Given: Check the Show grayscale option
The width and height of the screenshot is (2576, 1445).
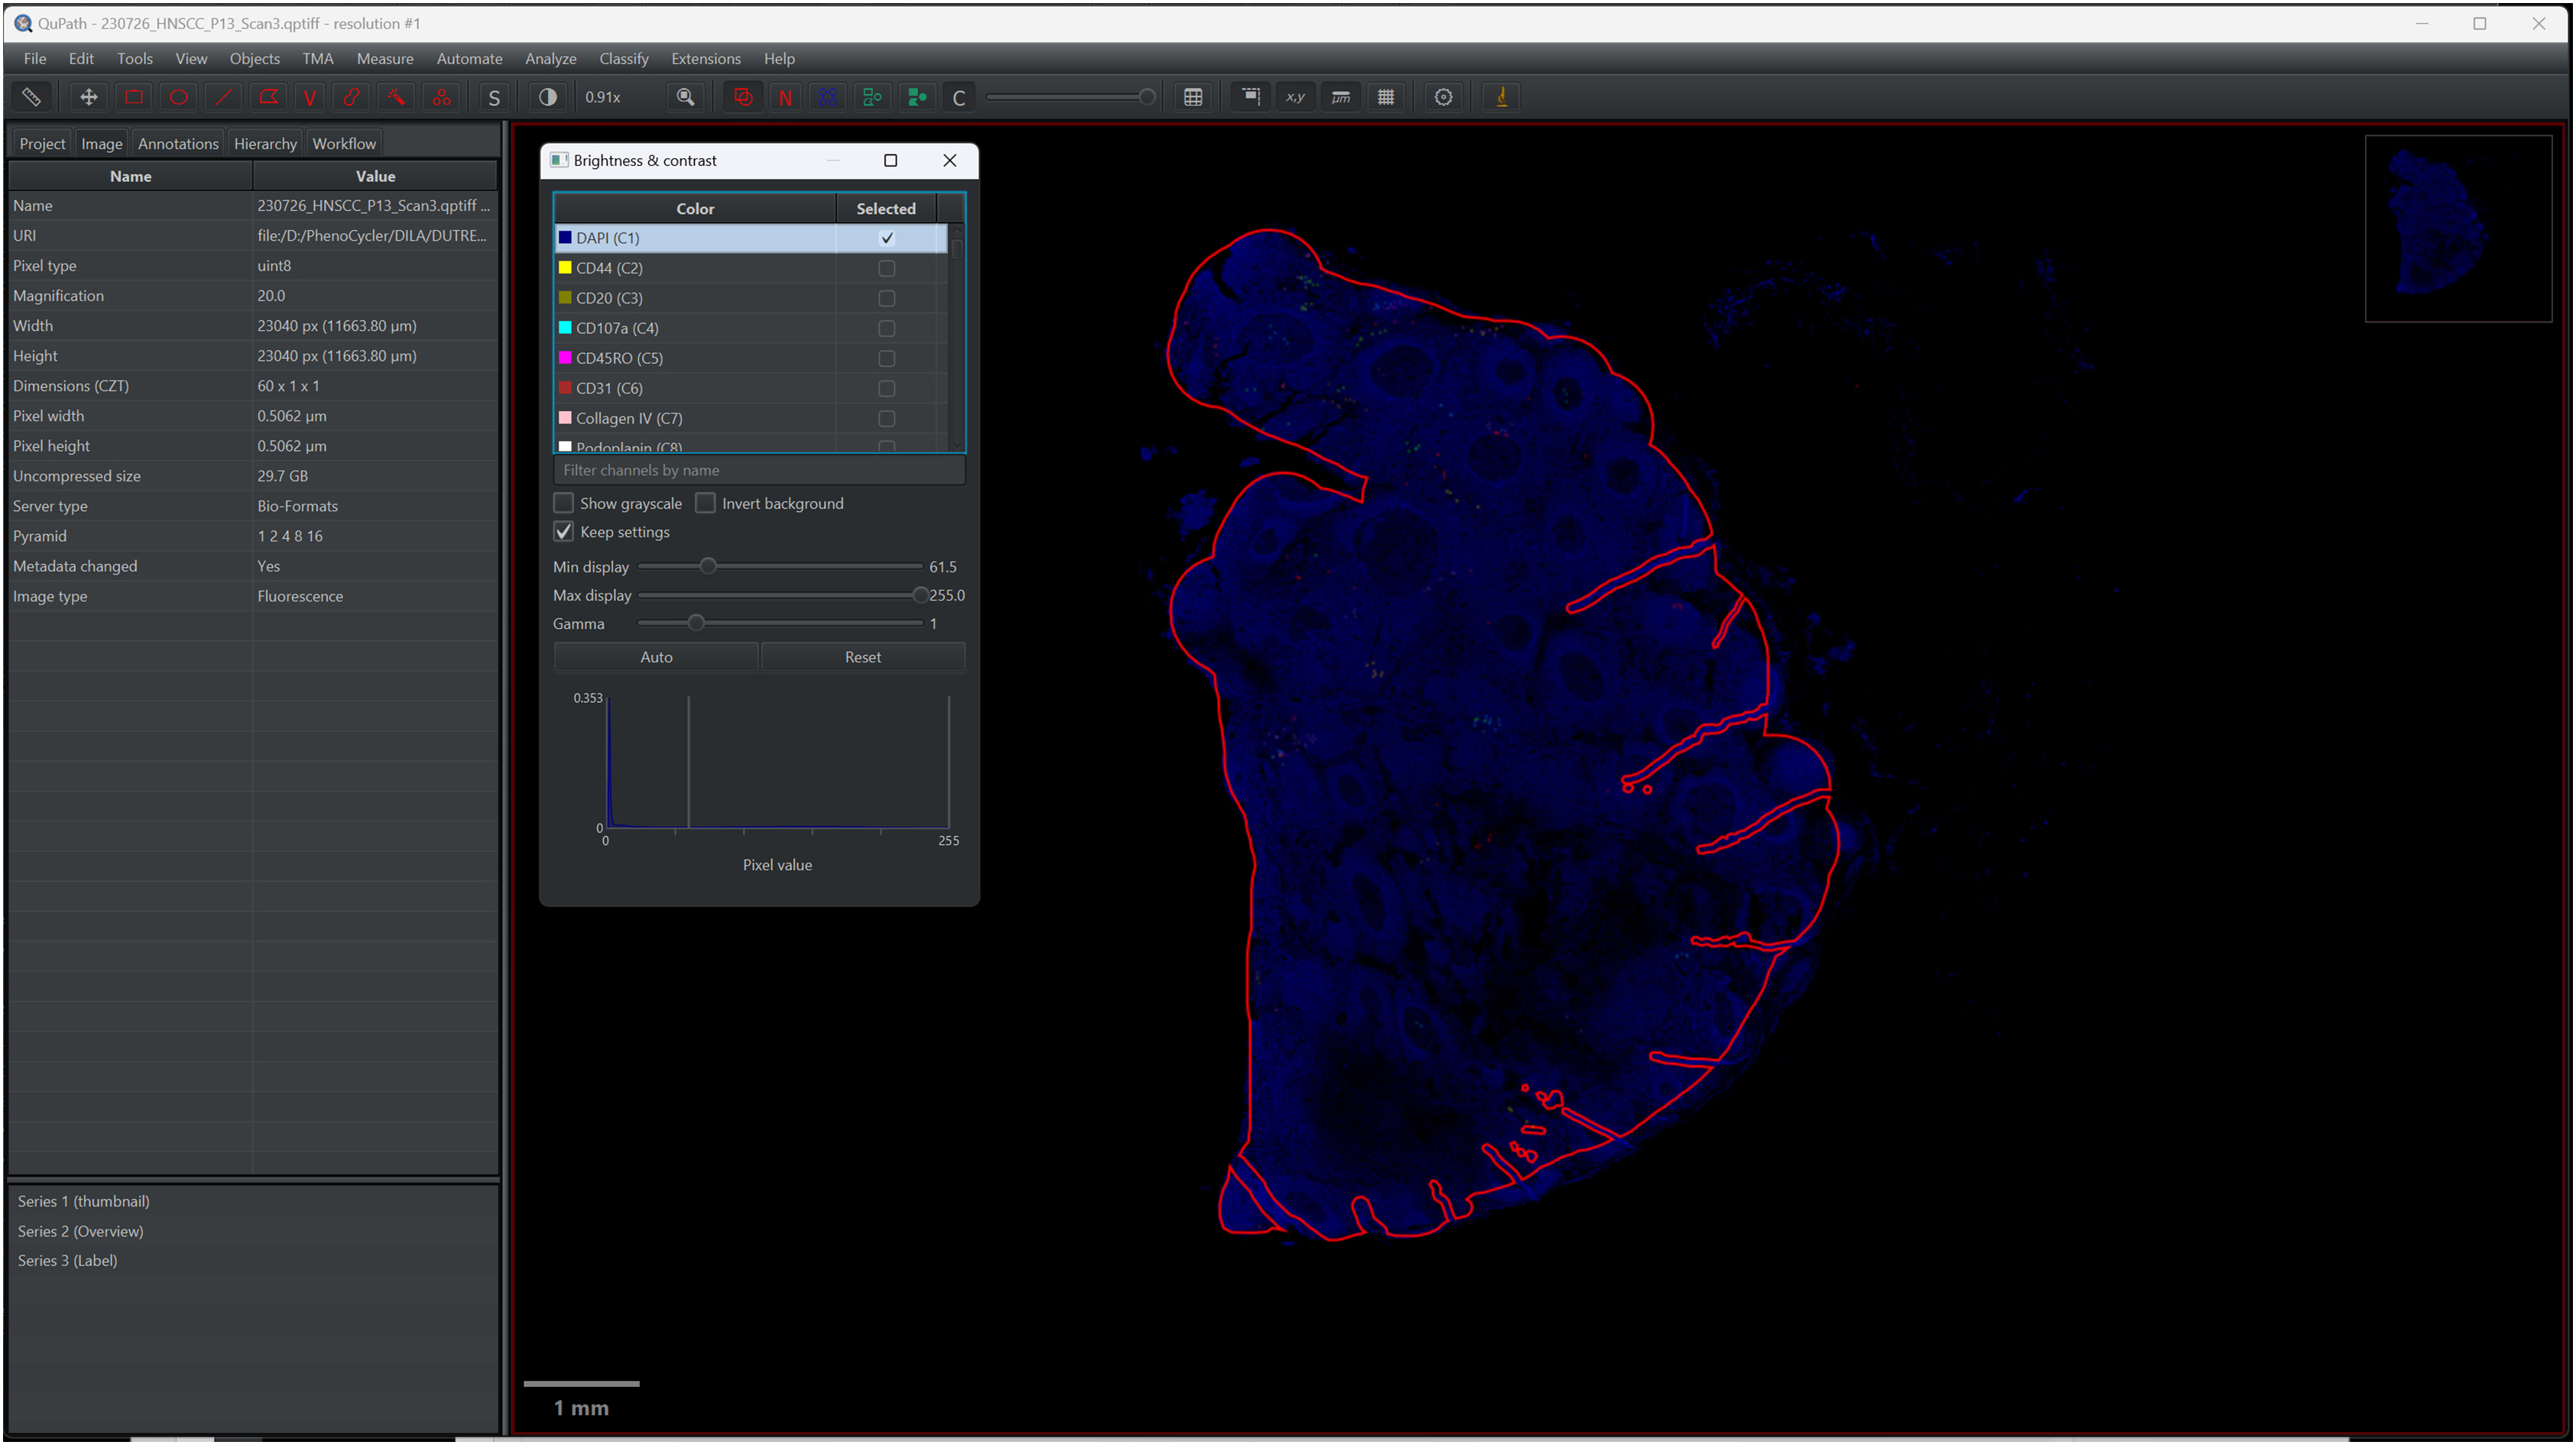Looking at the screenshot, I should click(x=564, y=503).
